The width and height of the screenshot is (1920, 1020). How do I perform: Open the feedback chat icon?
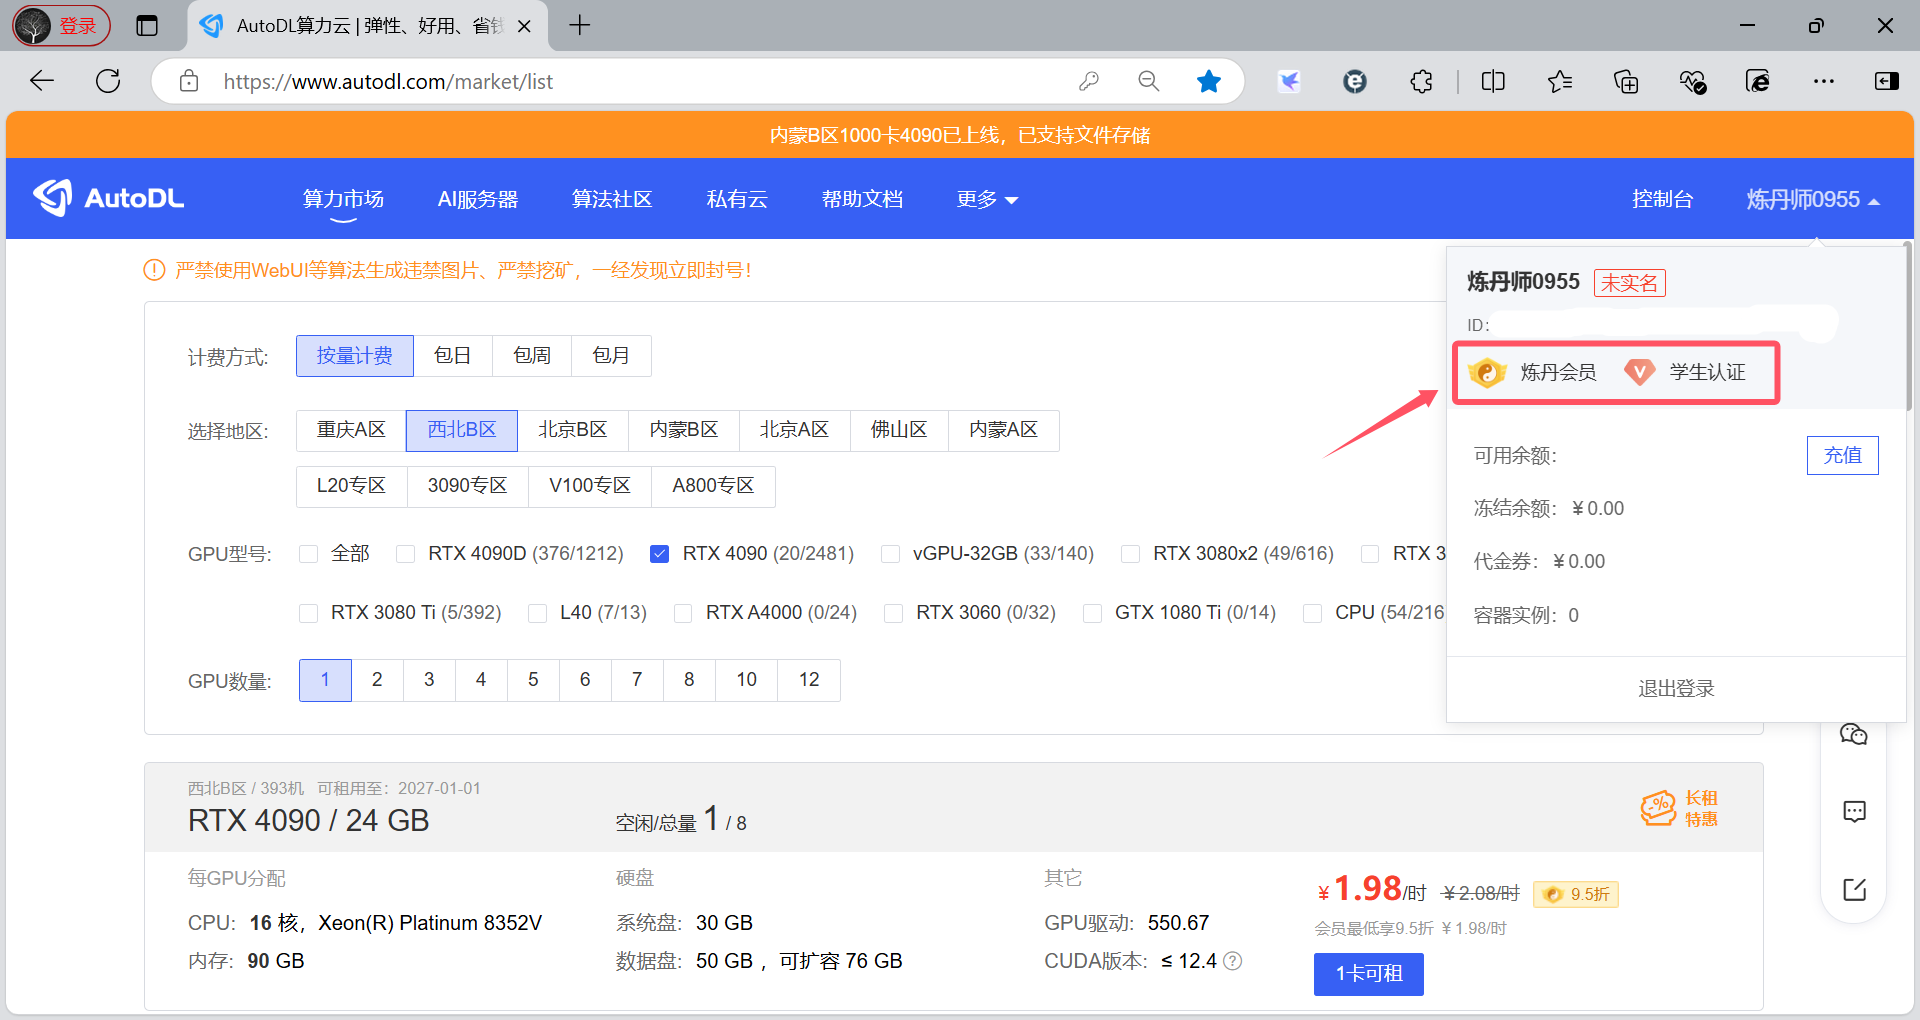coord(1854,811)
